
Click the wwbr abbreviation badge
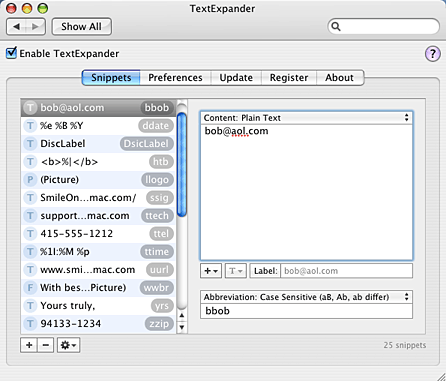click(x=157, y=288)
